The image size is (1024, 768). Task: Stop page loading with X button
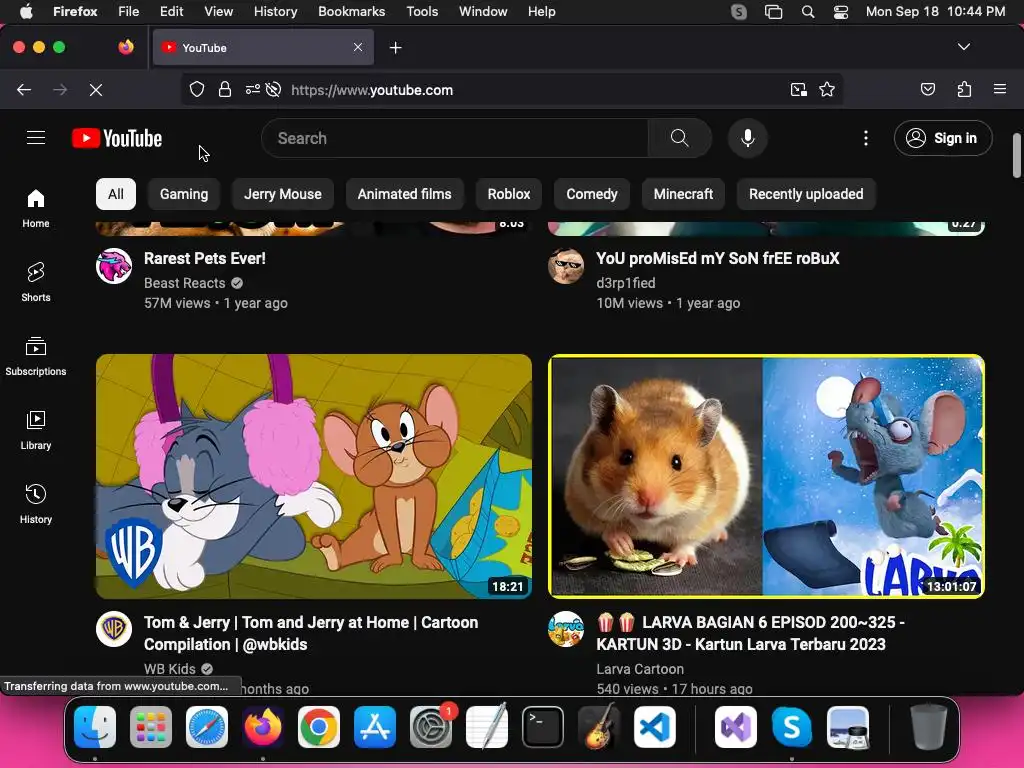(96, 90)
